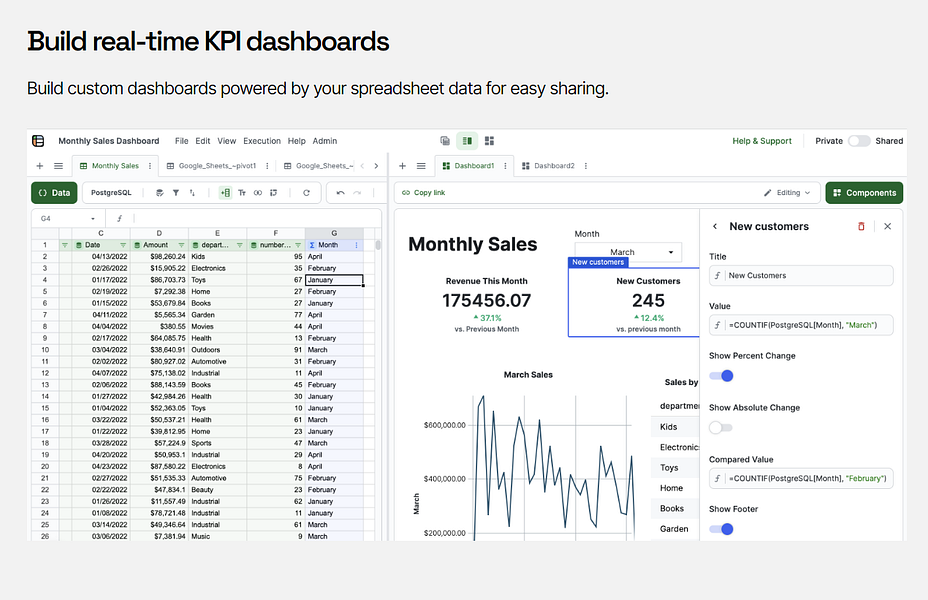Open the Edit menu
The width and height of the screenshot is (928, 600).
pyautogui.click(x=202, y=141)
